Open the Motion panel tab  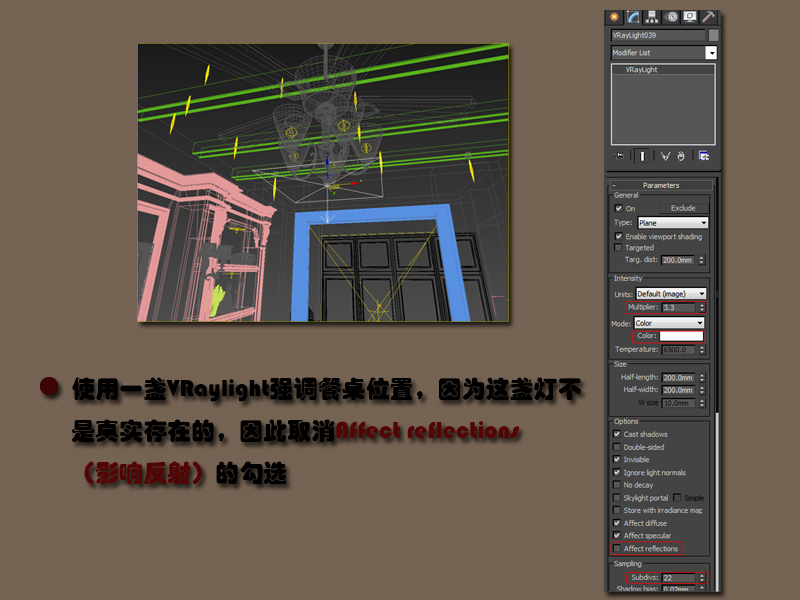pos(671,17)
